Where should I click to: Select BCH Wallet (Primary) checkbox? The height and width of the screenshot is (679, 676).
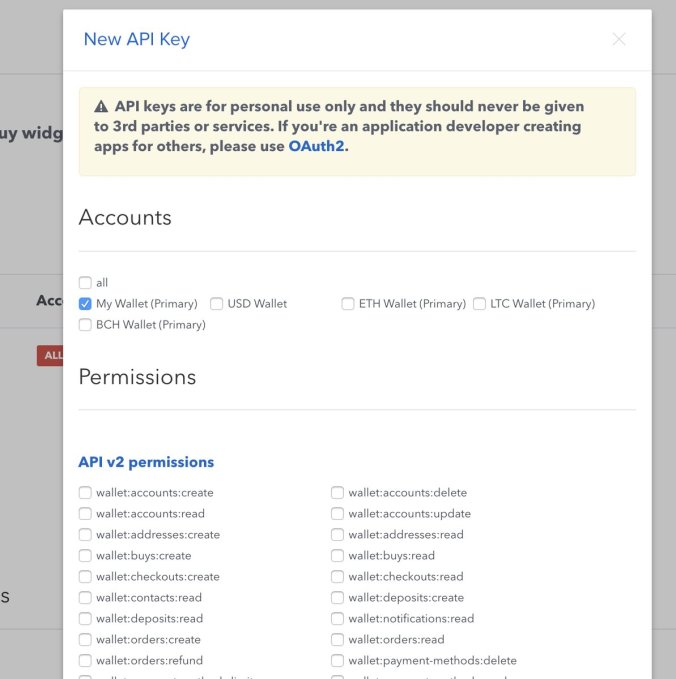pyautogui.click(x=85, y=325)
